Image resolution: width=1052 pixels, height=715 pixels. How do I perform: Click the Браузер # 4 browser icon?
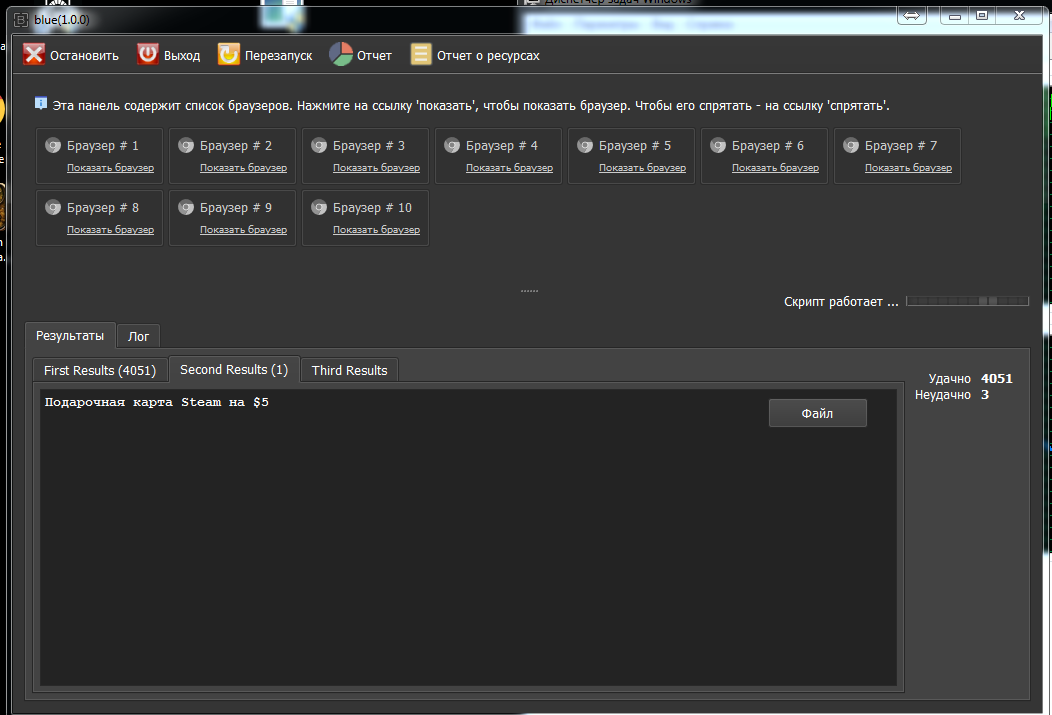tap(452, 146)
